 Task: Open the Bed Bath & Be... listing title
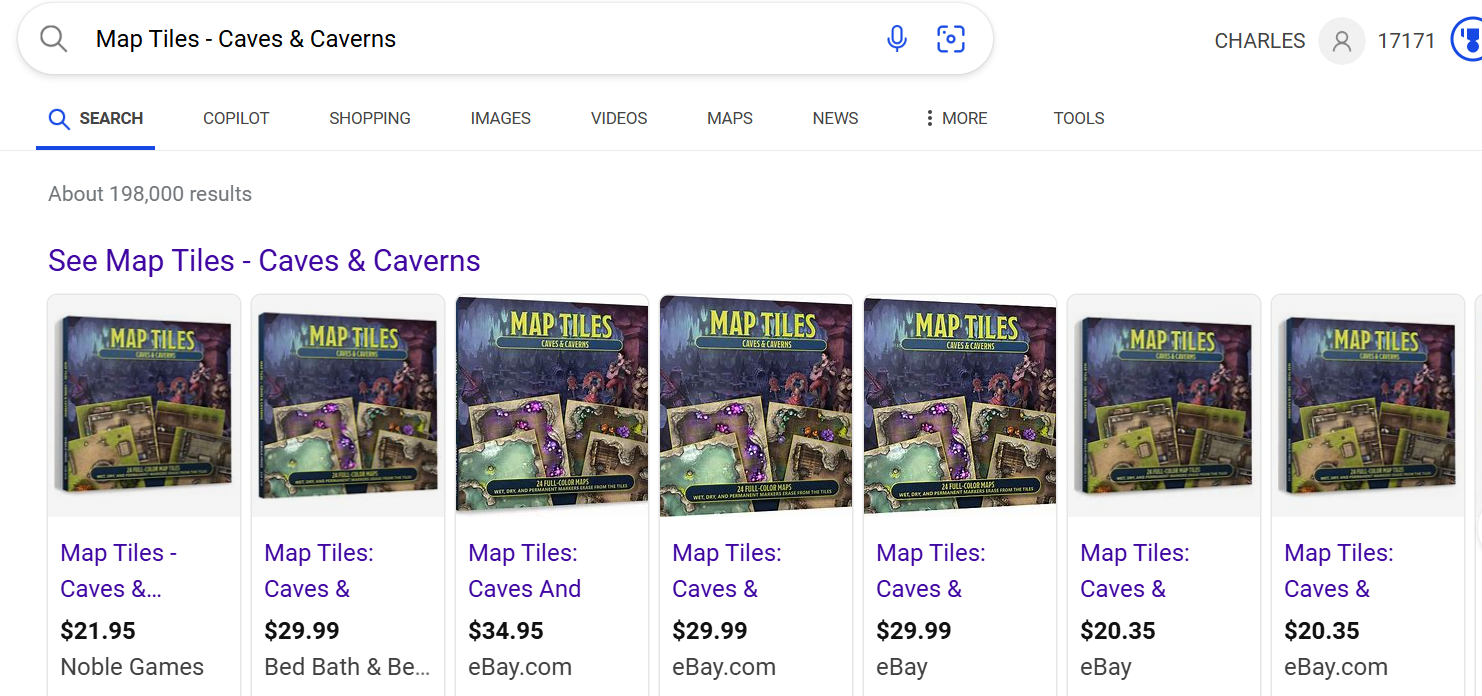(319, 571)
